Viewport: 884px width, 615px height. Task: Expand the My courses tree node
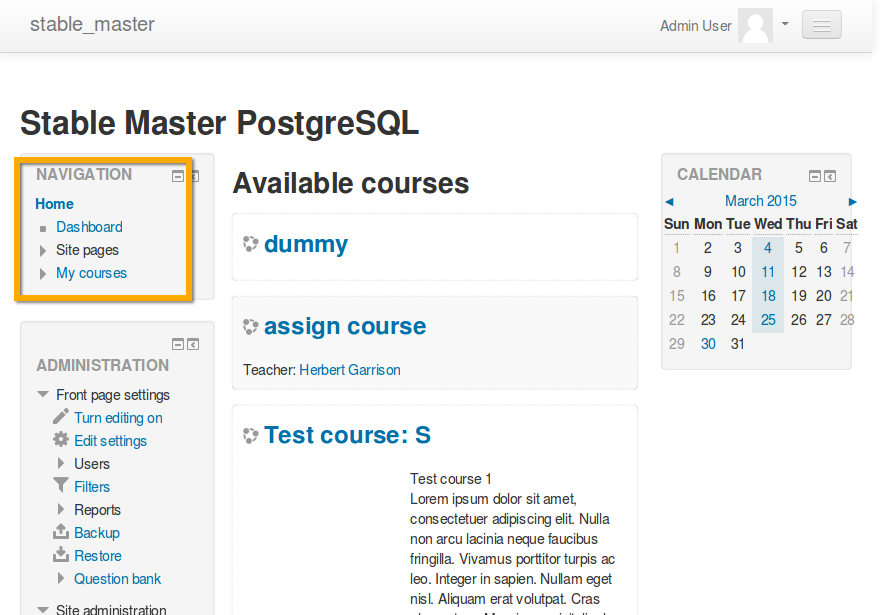click(x=43, y=274)
